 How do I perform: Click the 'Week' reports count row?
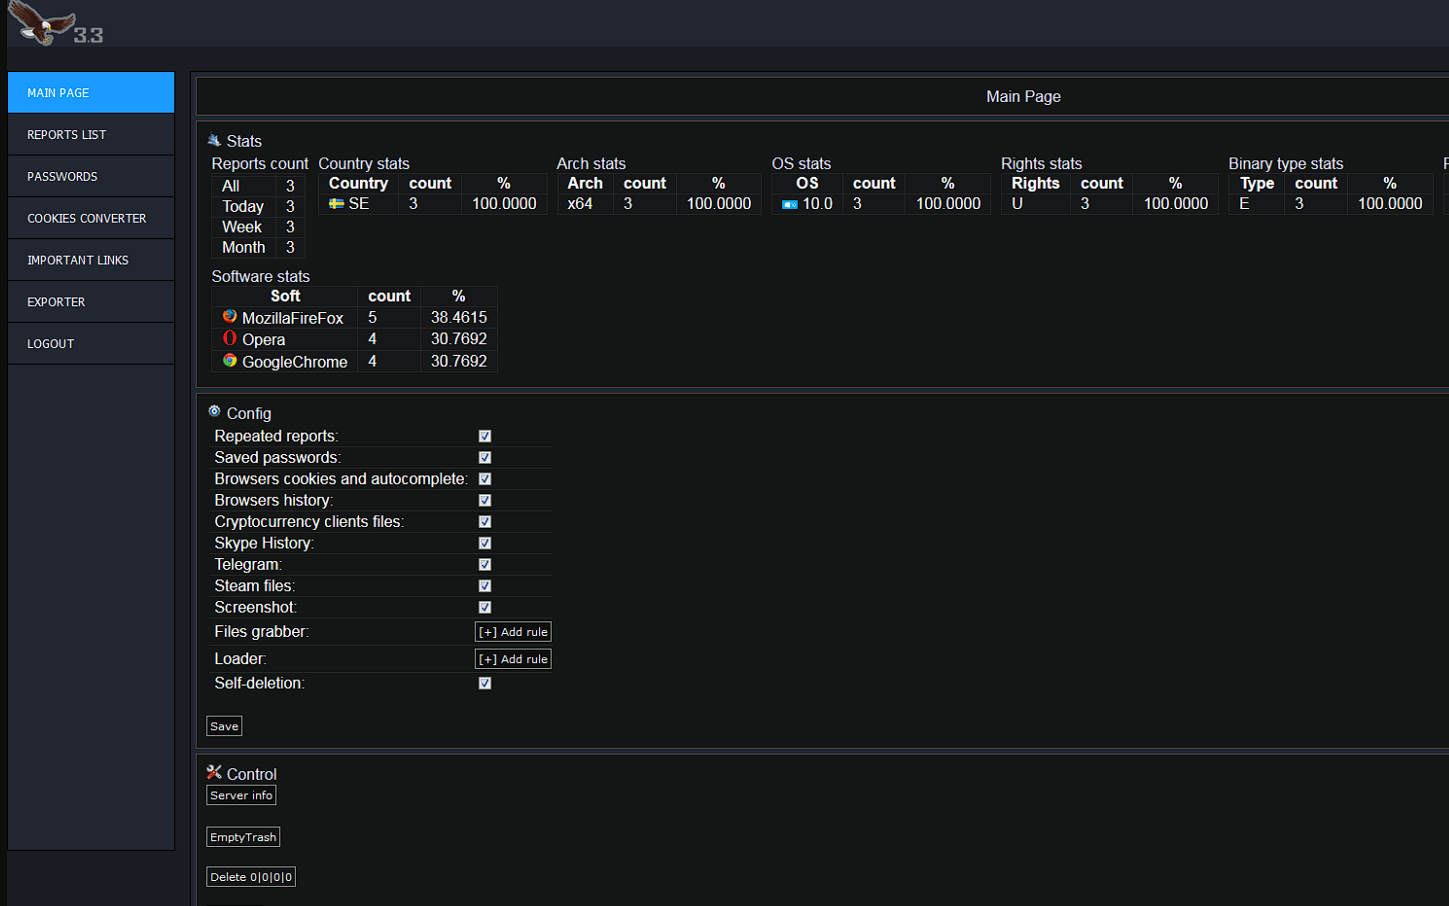(x=258, y=227)
